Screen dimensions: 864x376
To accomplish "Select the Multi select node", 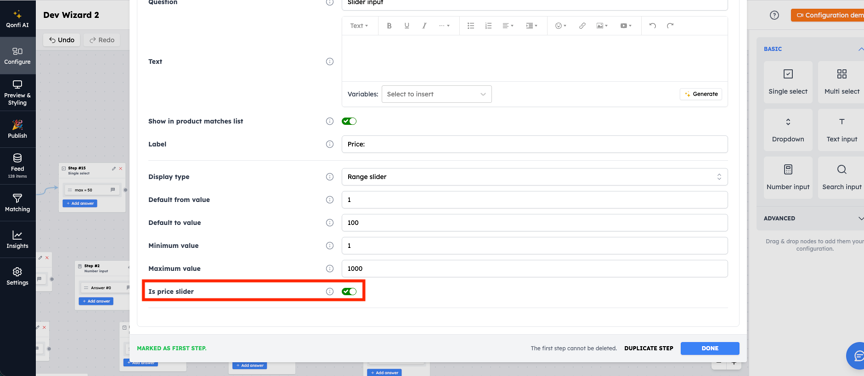I will (841, 82).
